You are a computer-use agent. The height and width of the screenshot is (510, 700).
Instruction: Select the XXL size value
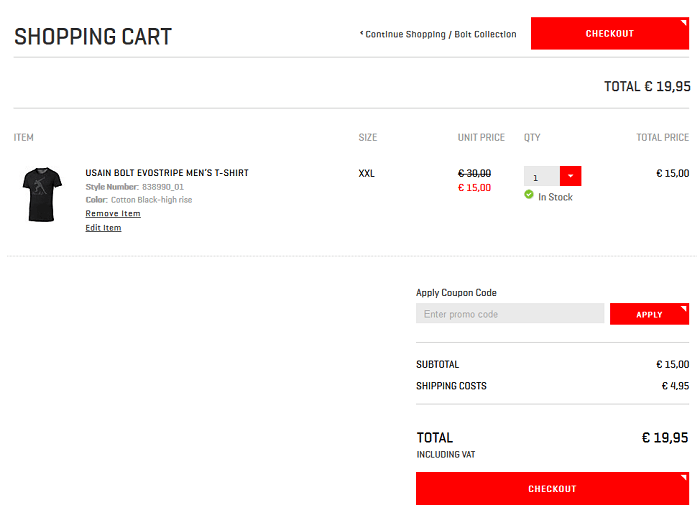pyautogui.click(x=366, y=173)
